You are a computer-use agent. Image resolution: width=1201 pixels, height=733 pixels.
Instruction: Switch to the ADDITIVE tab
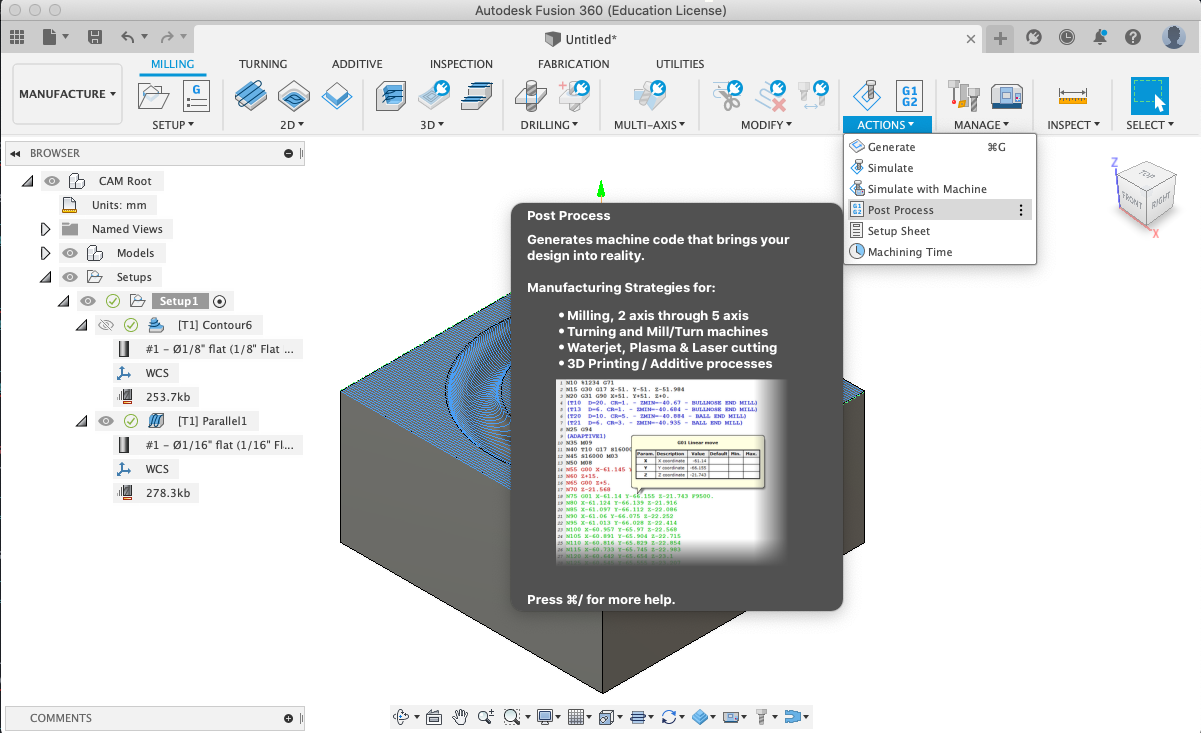pyautogui.click(x=357, y=64)
